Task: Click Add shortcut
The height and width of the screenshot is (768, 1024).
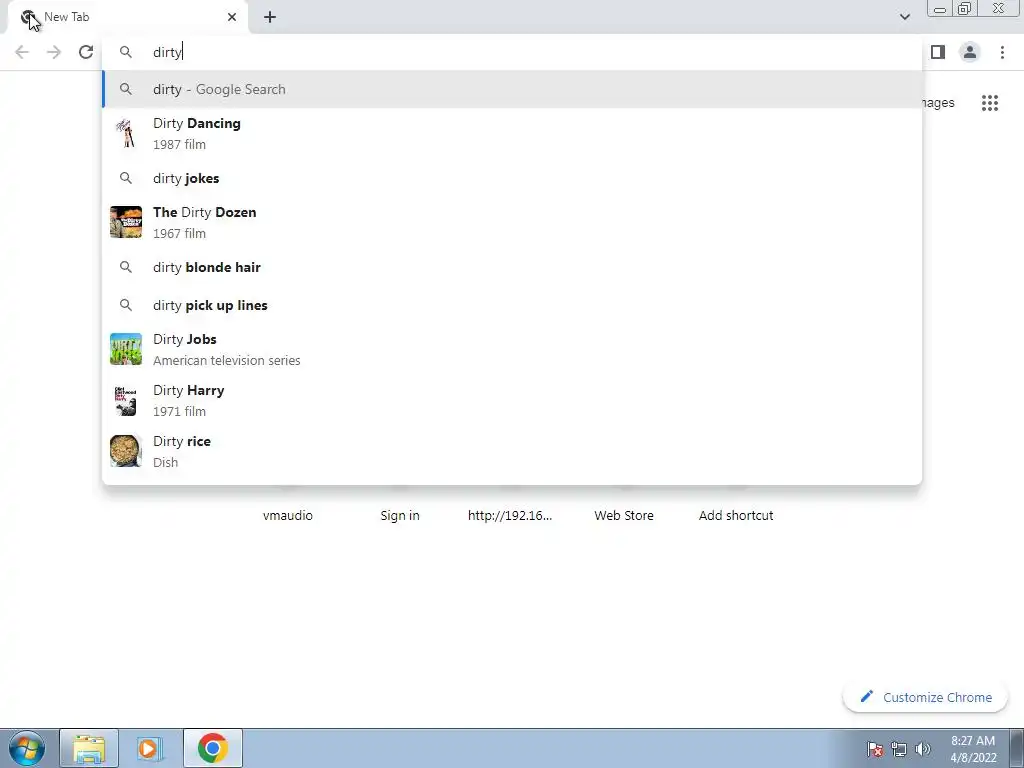Action: click(736, 515)
